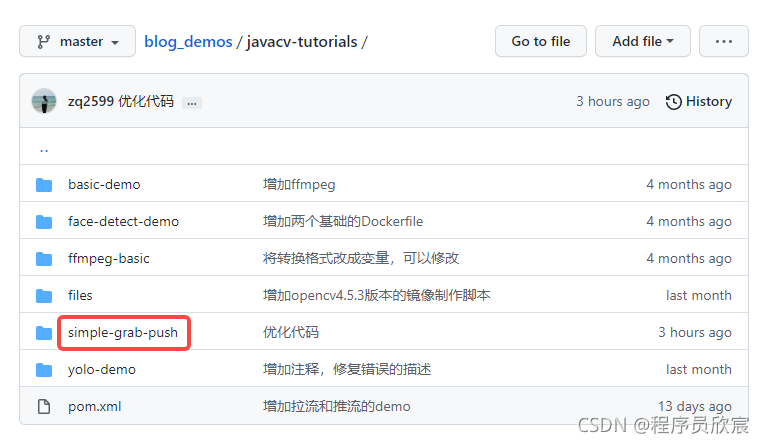Click file icon next to pom.xml
Viewport: 764px width, 444px height.
pyautogui.click(x=44, y=406)
